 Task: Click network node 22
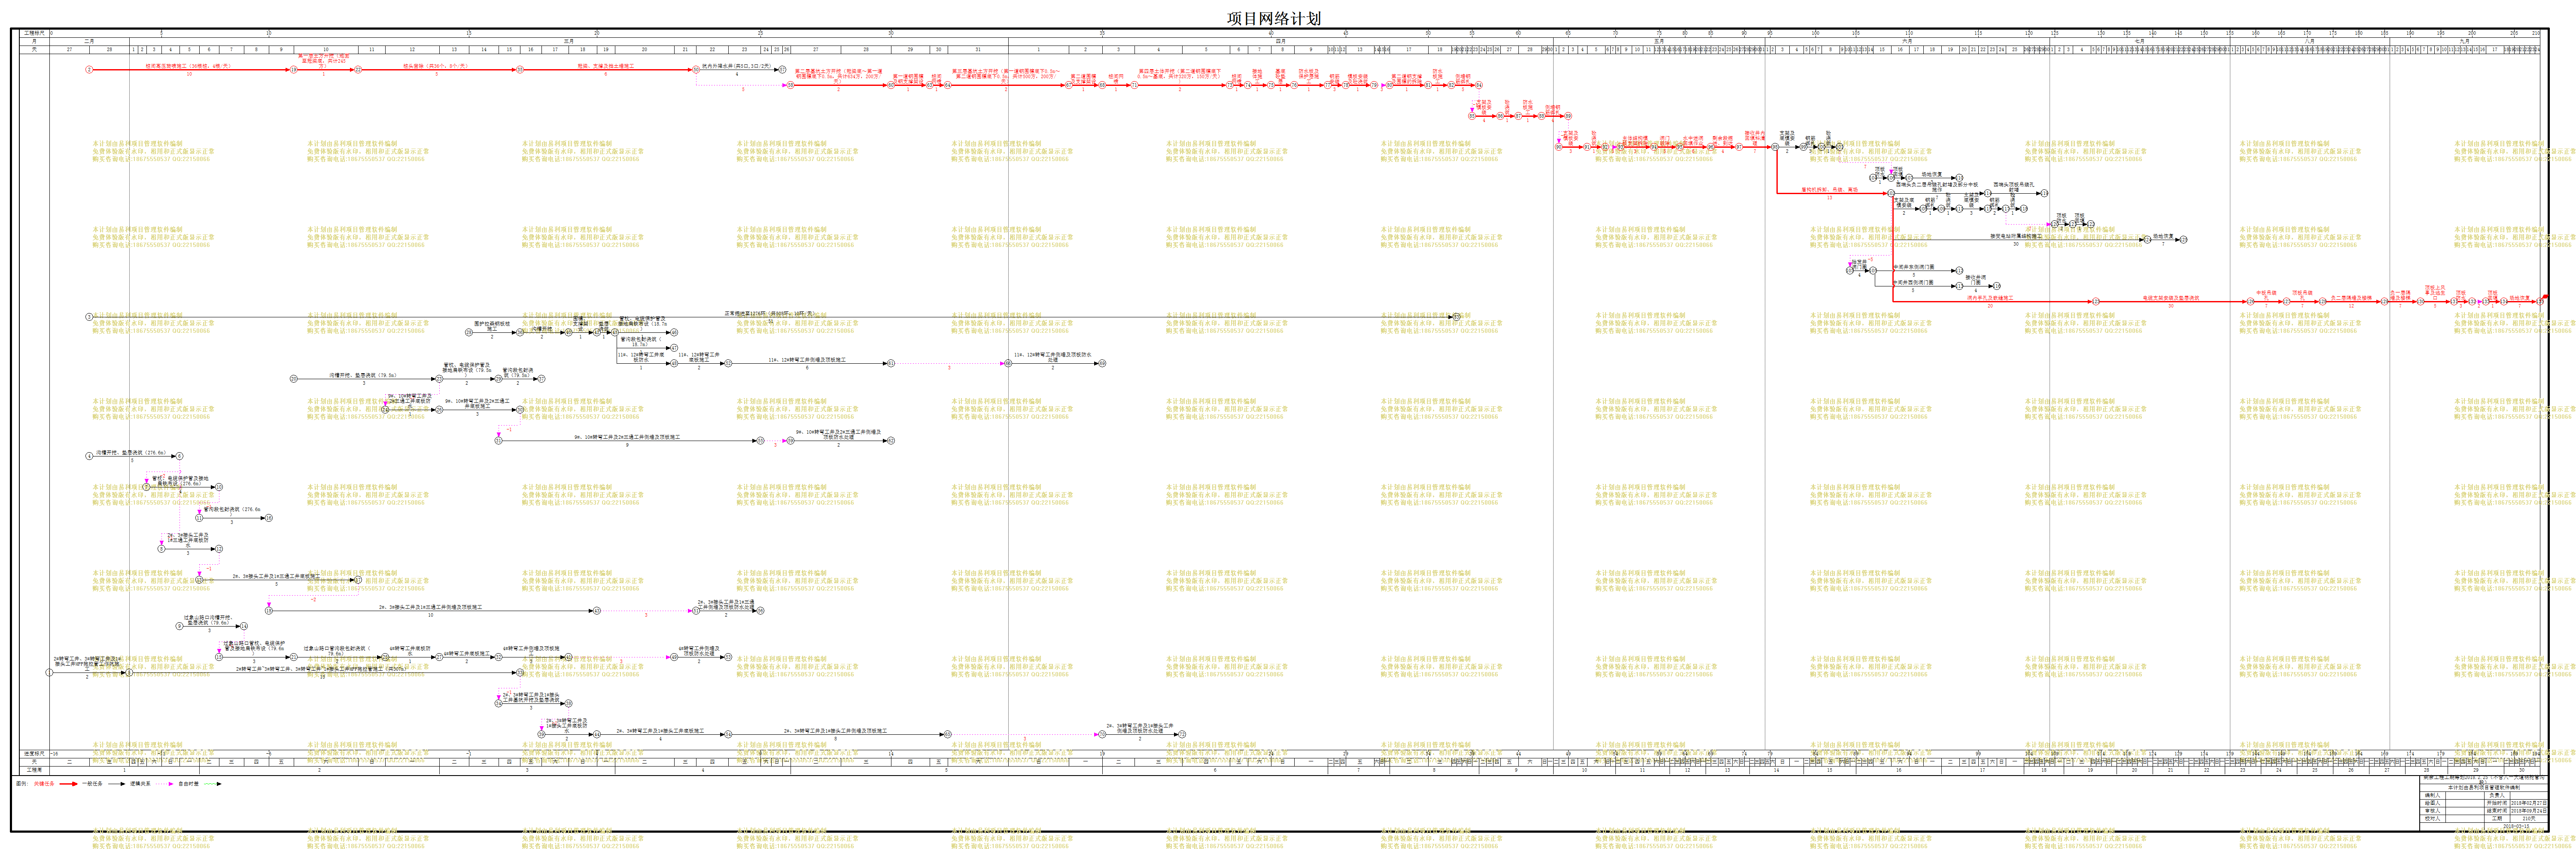(x=358, y=69)
